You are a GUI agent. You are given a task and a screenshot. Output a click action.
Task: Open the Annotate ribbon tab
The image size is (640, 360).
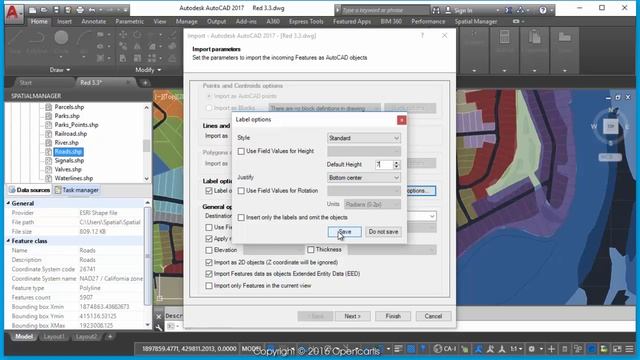(93, 21)
